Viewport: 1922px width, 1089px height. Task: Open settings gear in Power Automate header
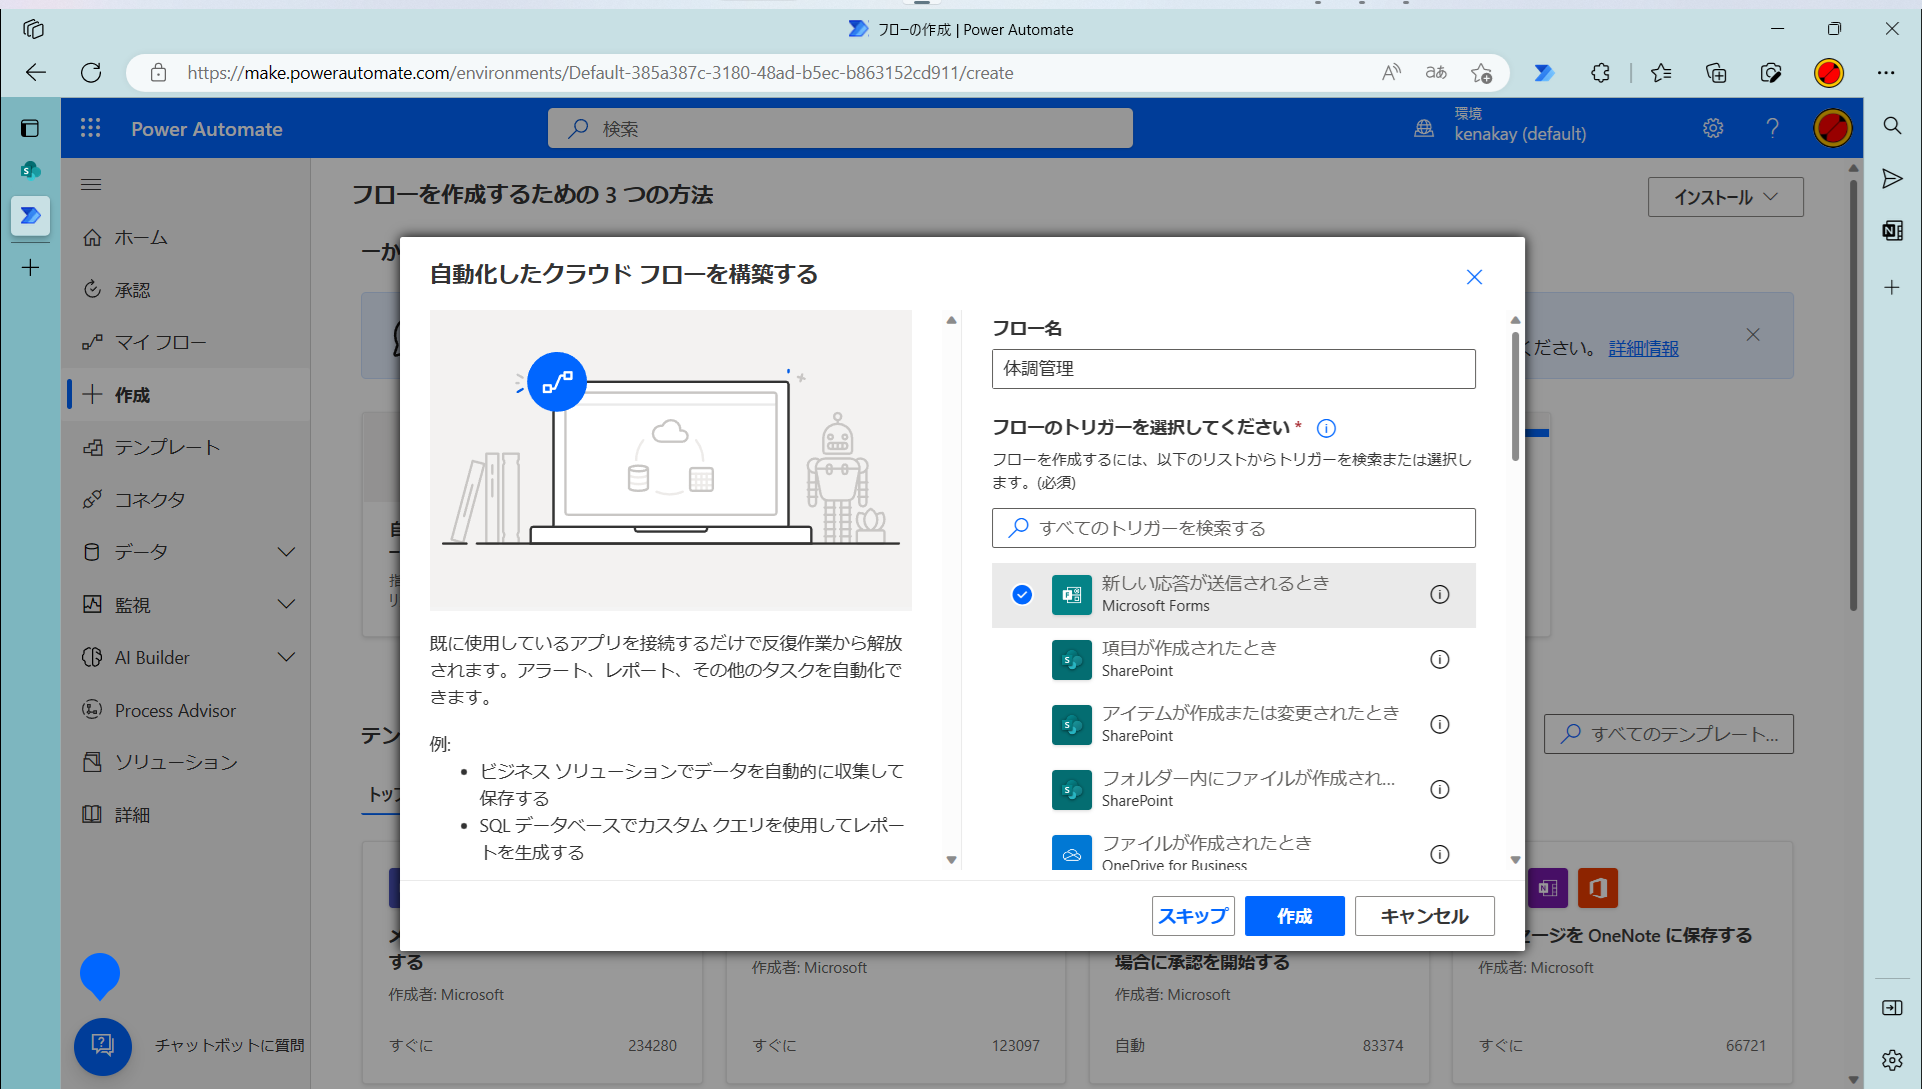pos(1713,128)
